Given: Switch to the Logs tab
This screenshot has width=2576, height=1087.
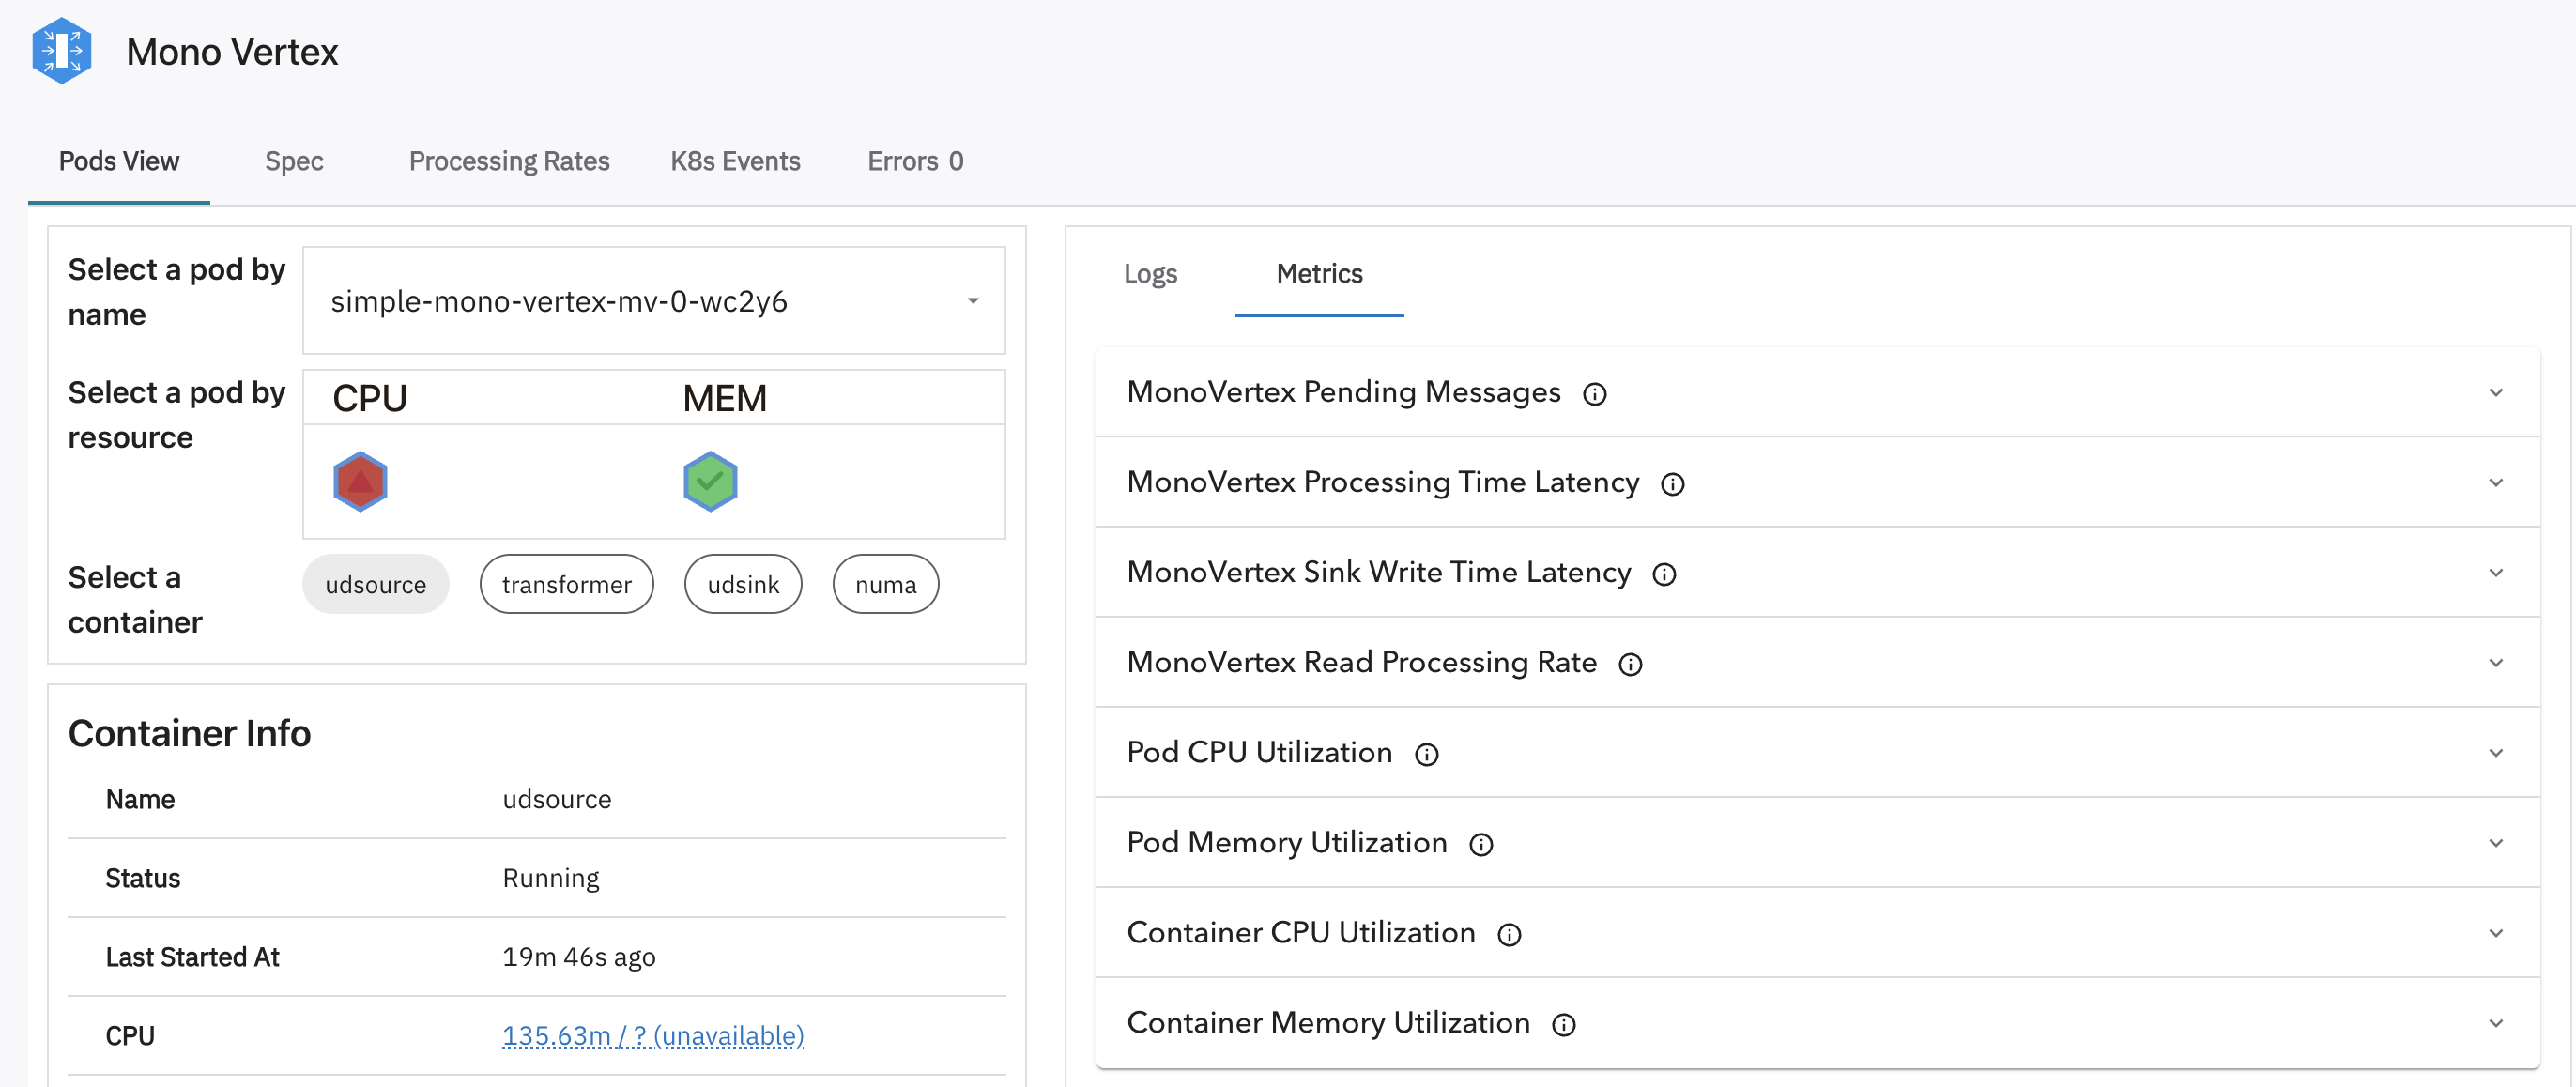Looking at the screenshot, I should (1150, 274).
